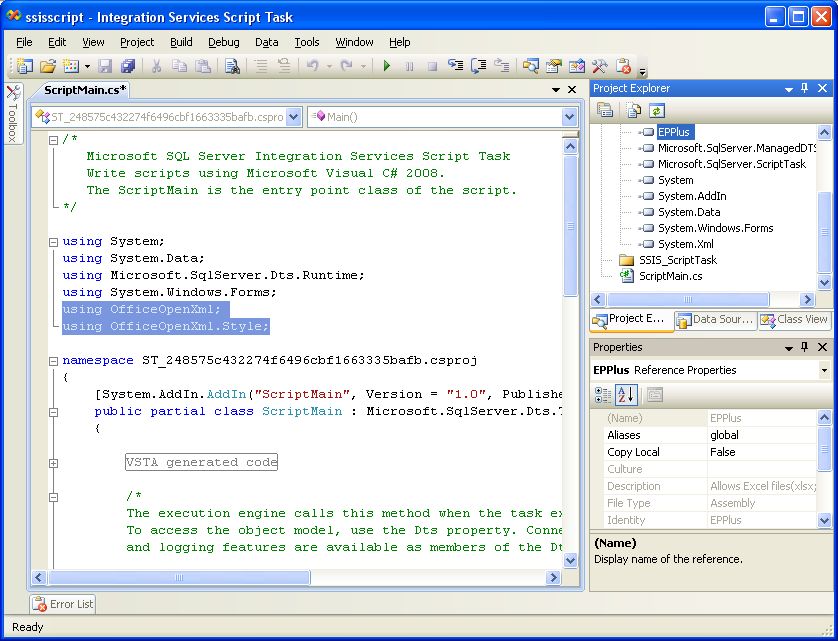Toggle auto-hide pin on Project Explorer

[x=805, y=88]
